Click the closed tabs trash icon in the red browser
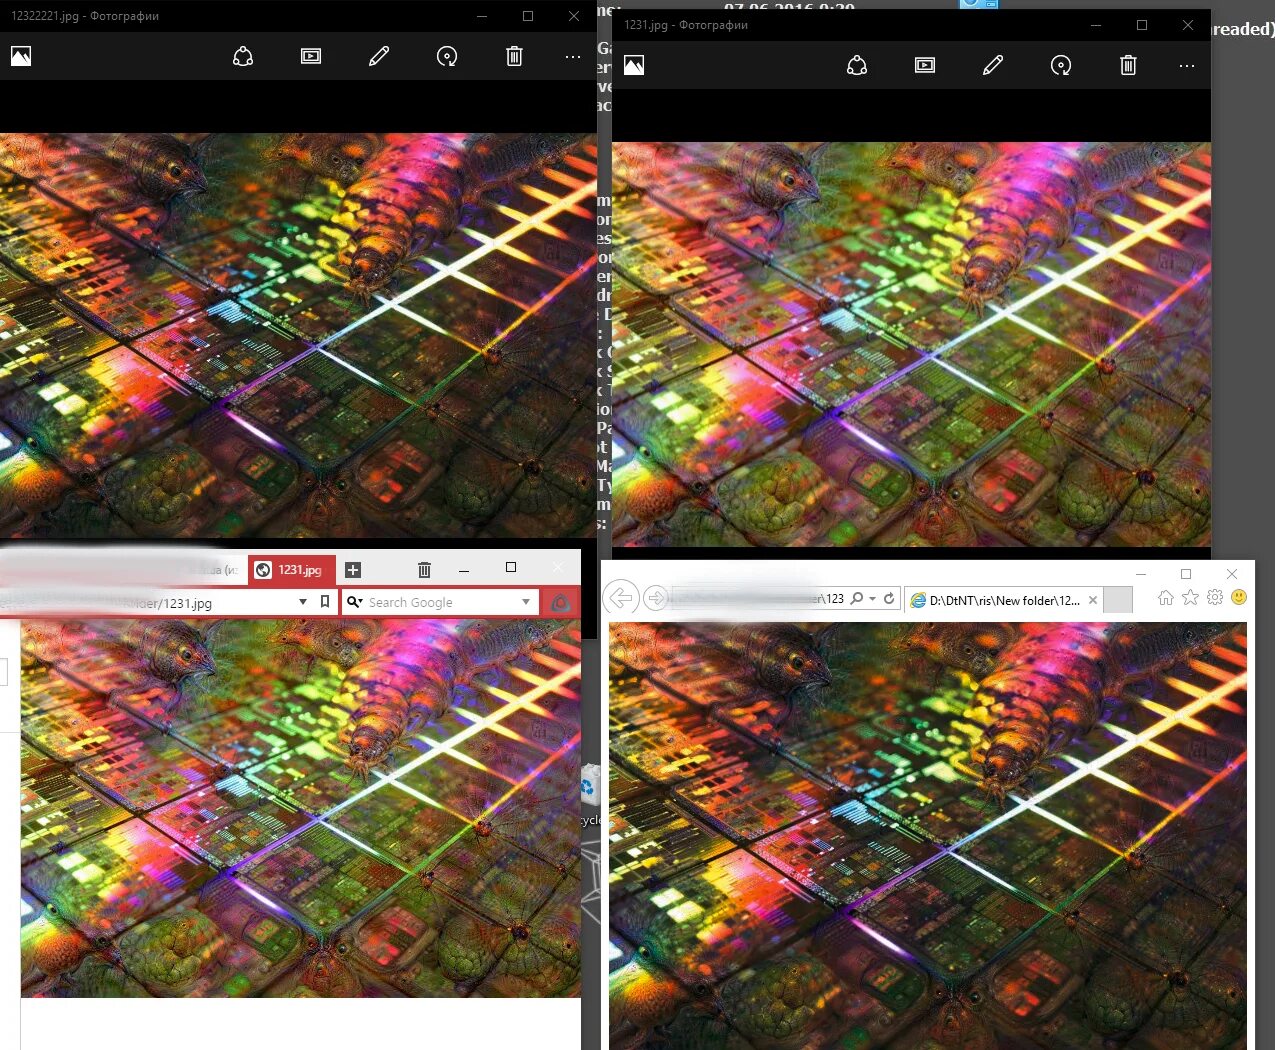 coord(424,569)
